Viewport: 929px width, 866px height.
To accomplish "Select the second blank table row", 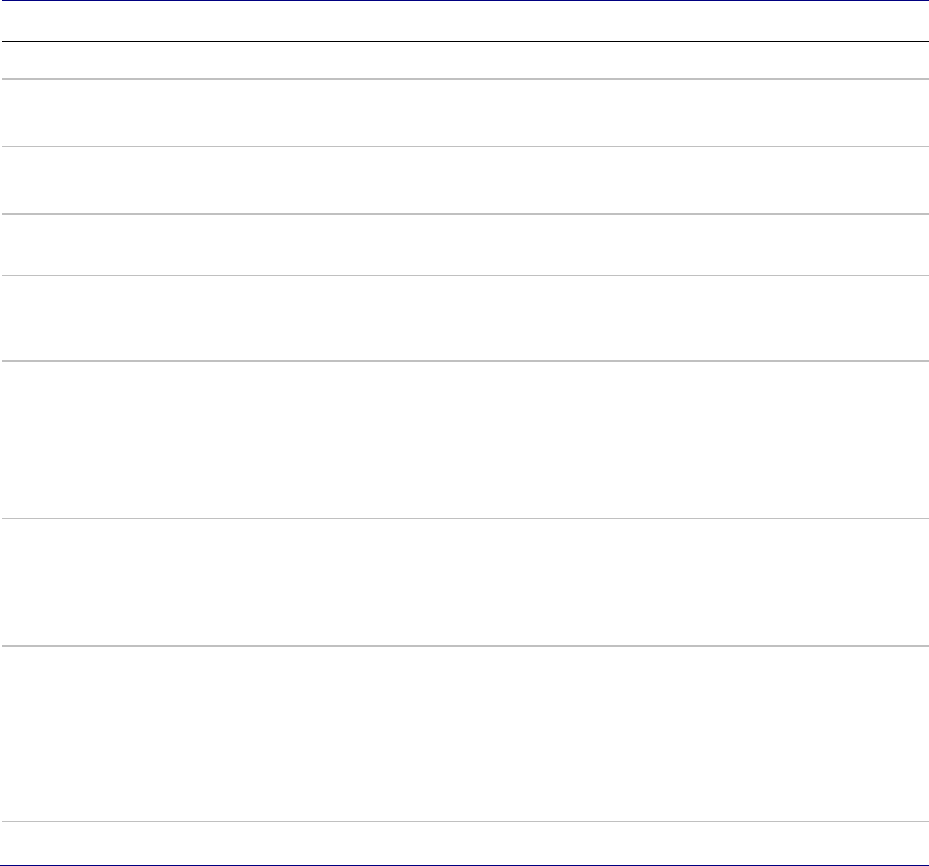I will 464,113.
